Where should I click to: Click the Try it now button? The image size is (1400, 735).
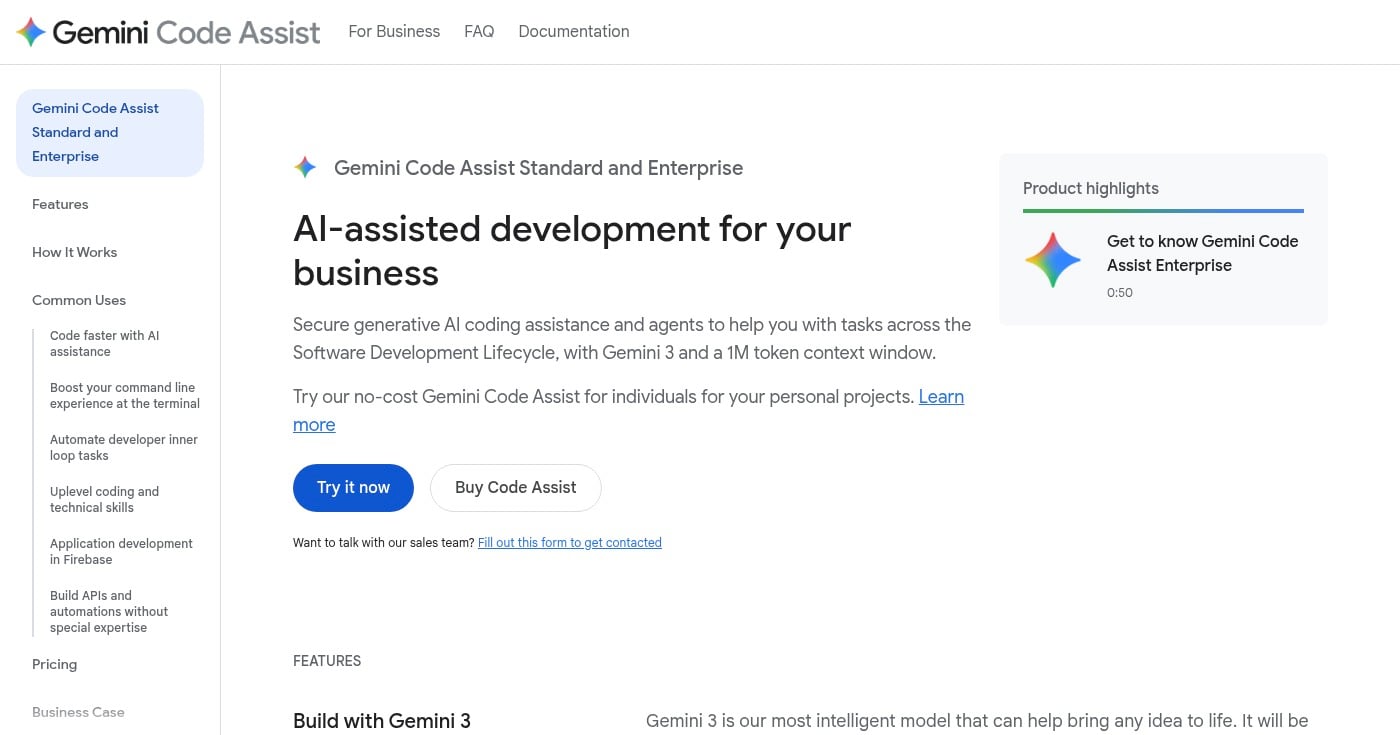pos(353,487)
